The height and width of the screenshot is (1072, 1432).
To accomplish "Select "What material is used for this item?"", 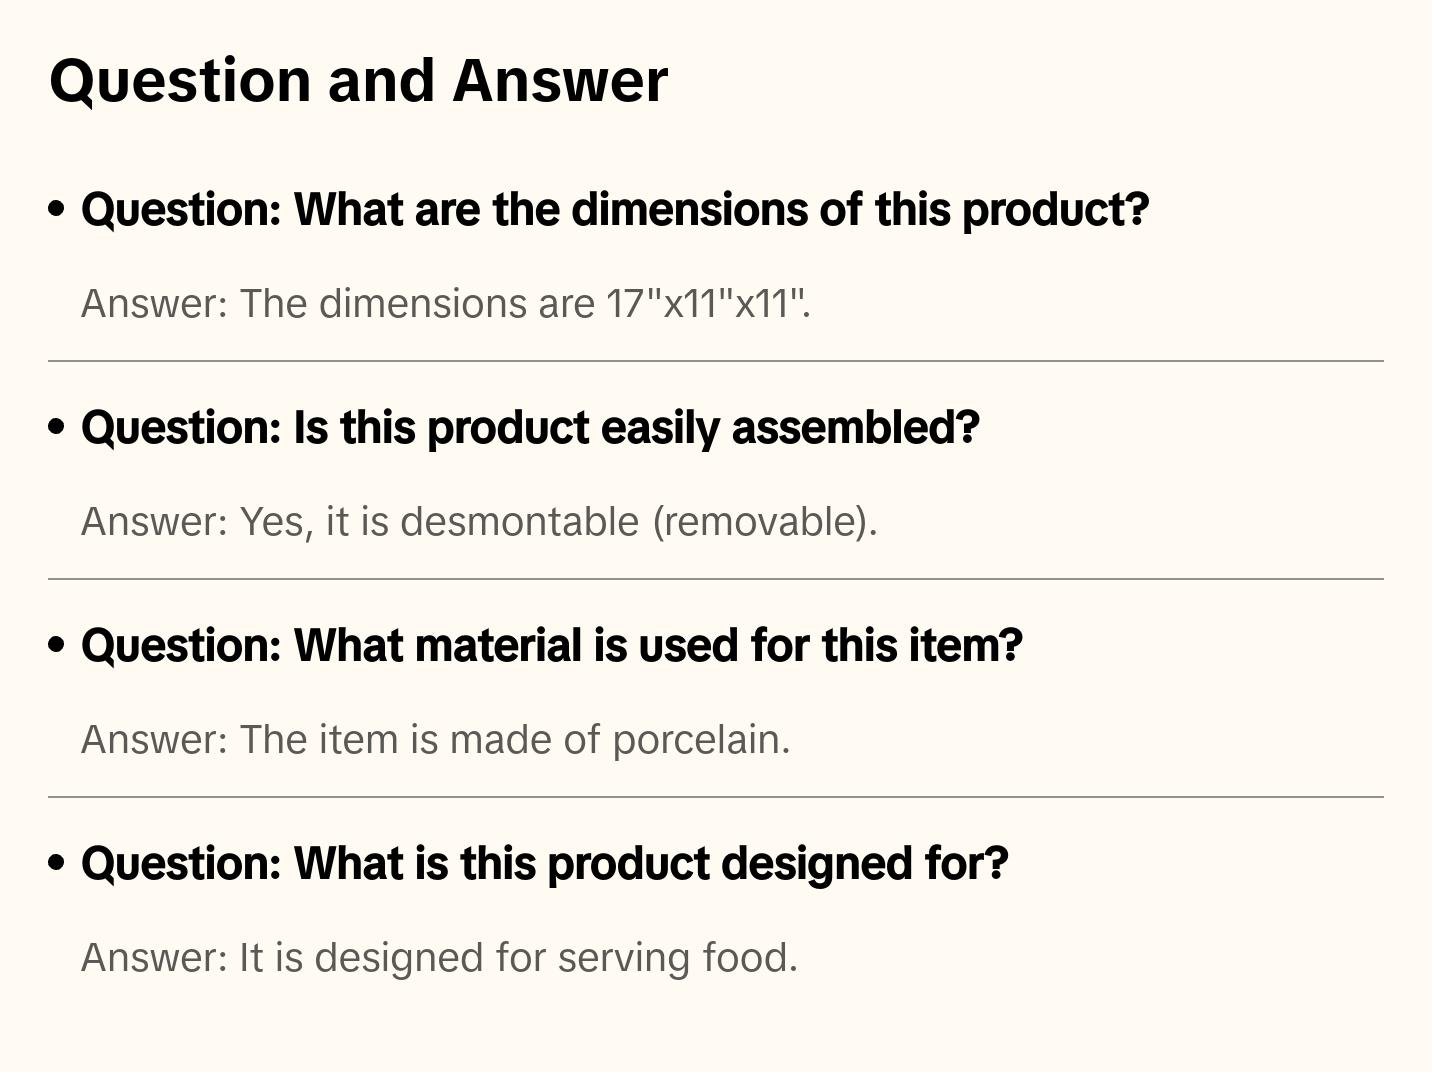I will 552,646.
